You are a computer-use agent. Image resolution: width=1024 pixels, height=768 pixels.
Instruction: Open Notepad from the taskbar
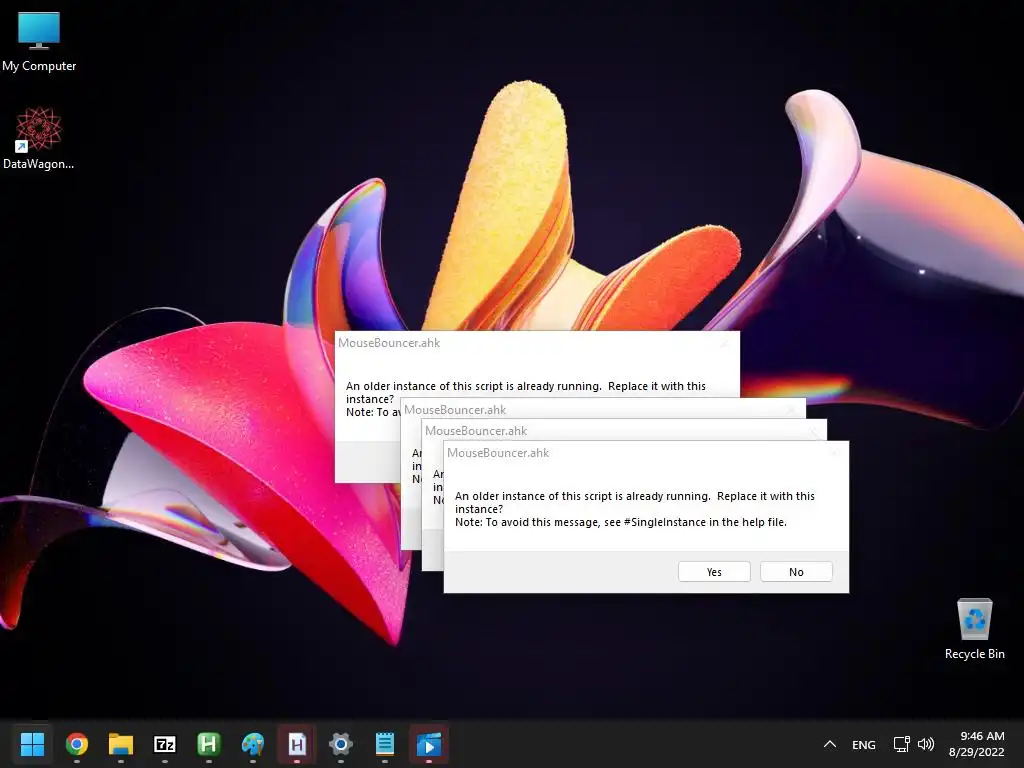click(x=385, y=744)
